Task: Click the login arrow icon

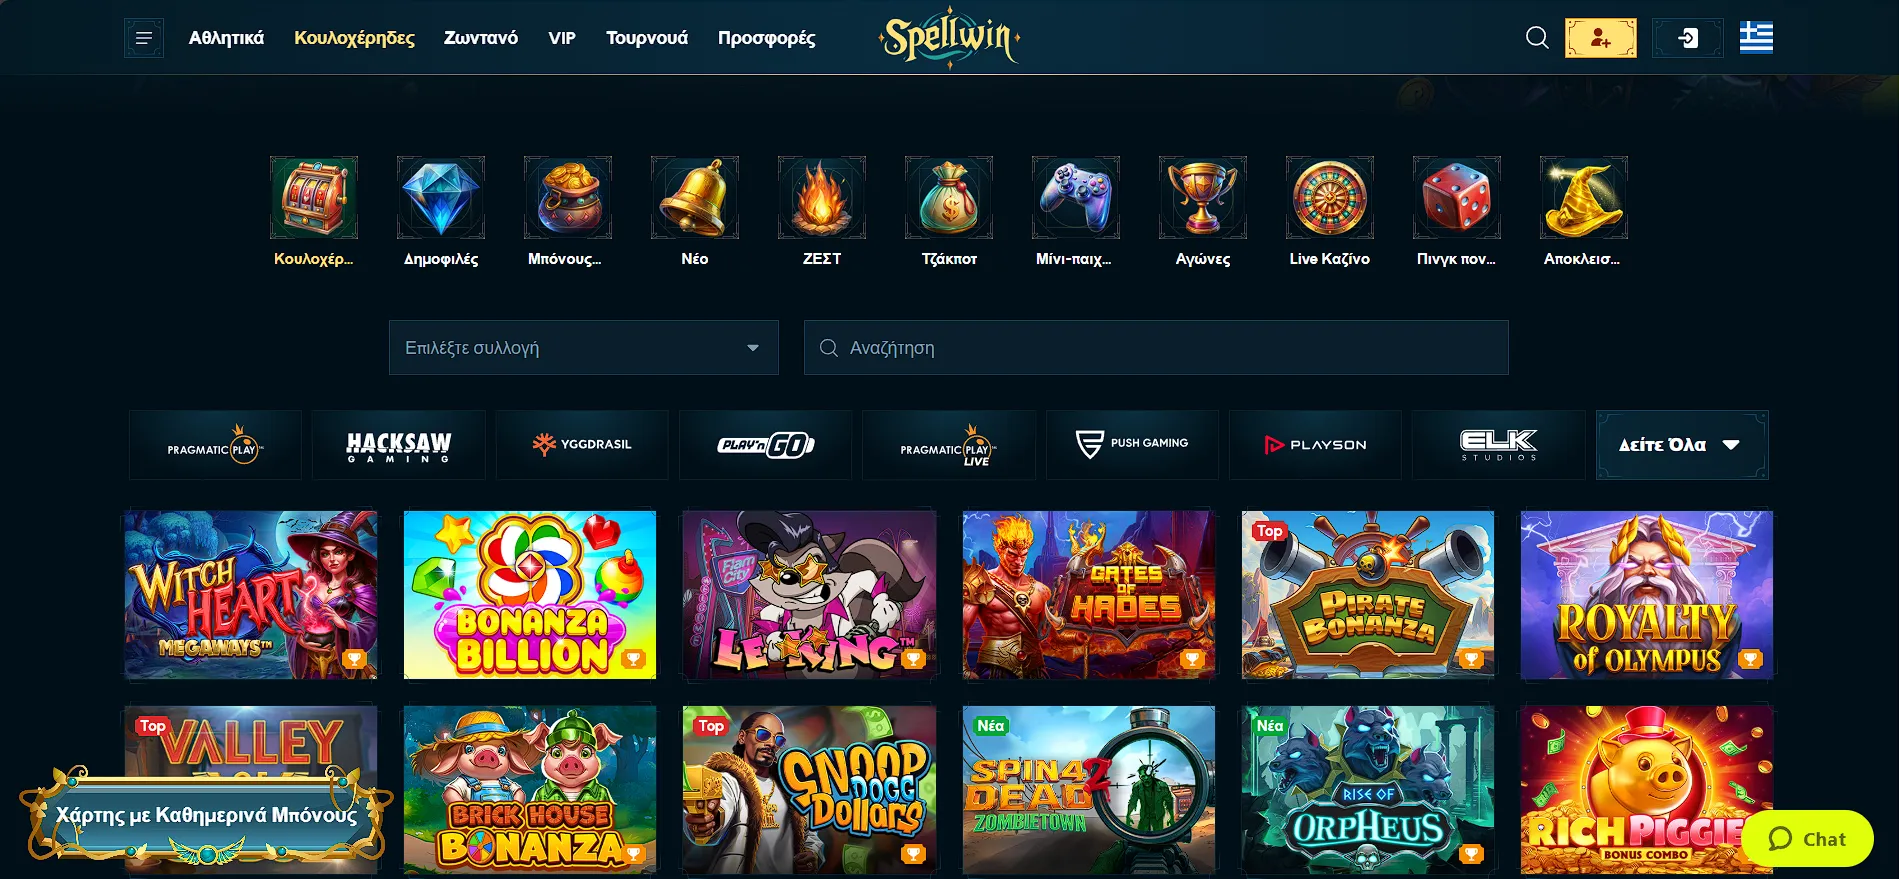Action: pyautogui.click(x=1688, y=38)
